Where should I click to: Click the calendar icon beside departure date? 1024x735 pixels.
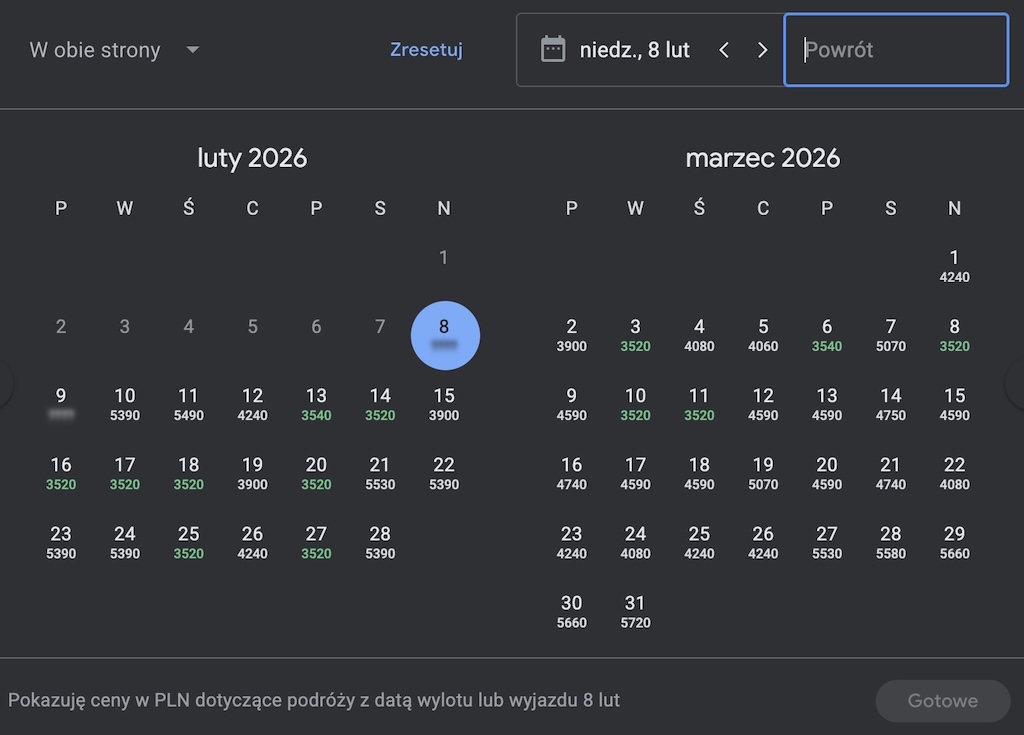point(552,50)
